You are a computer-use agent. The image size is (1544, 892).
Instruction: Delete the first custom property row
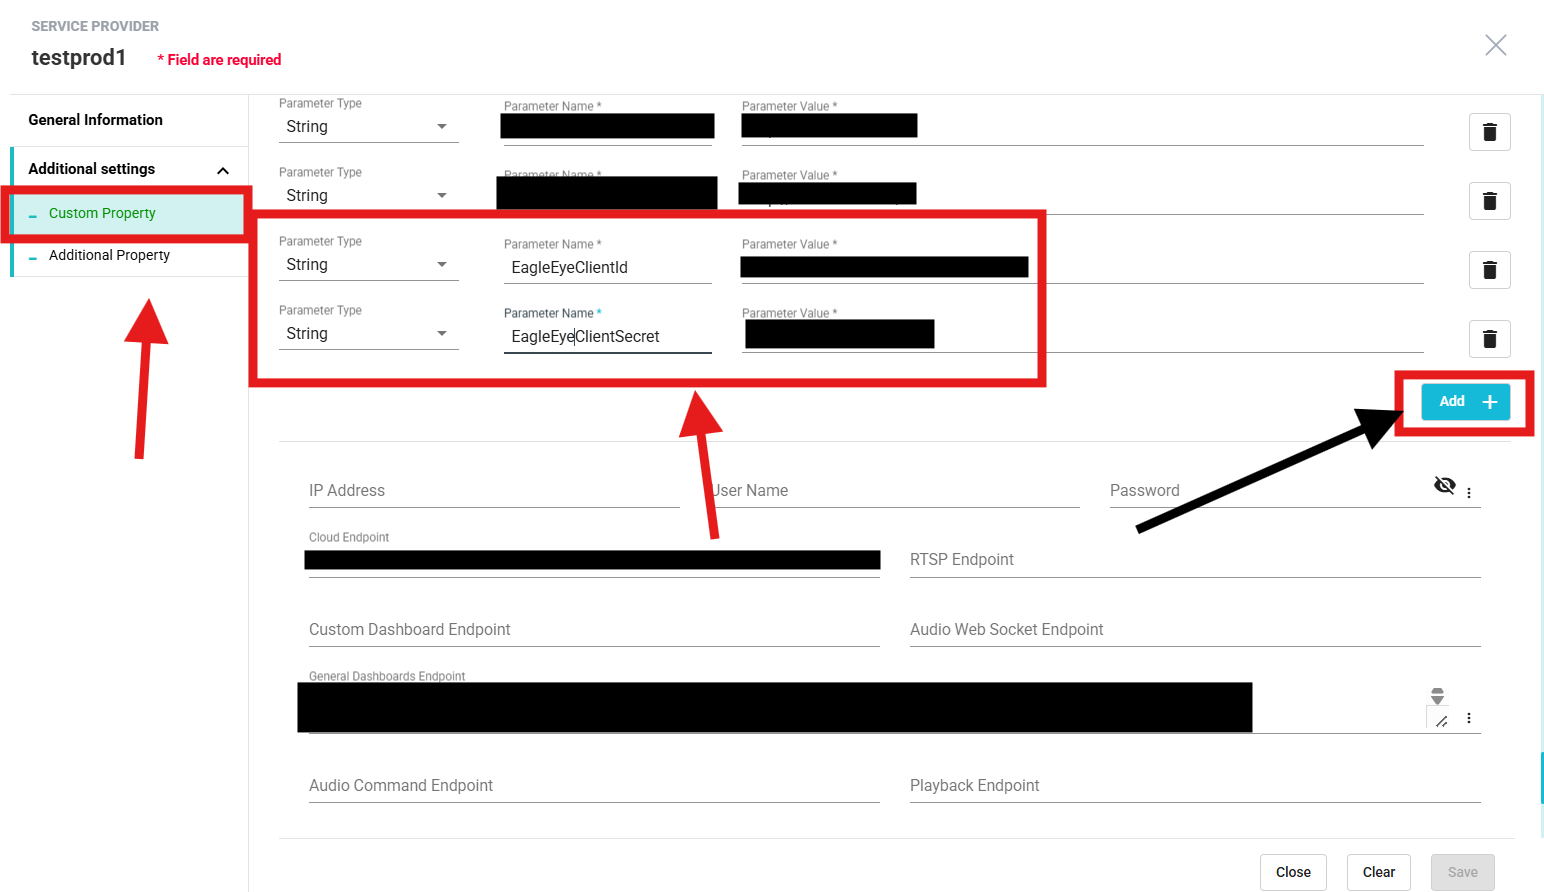point(1489,132)
